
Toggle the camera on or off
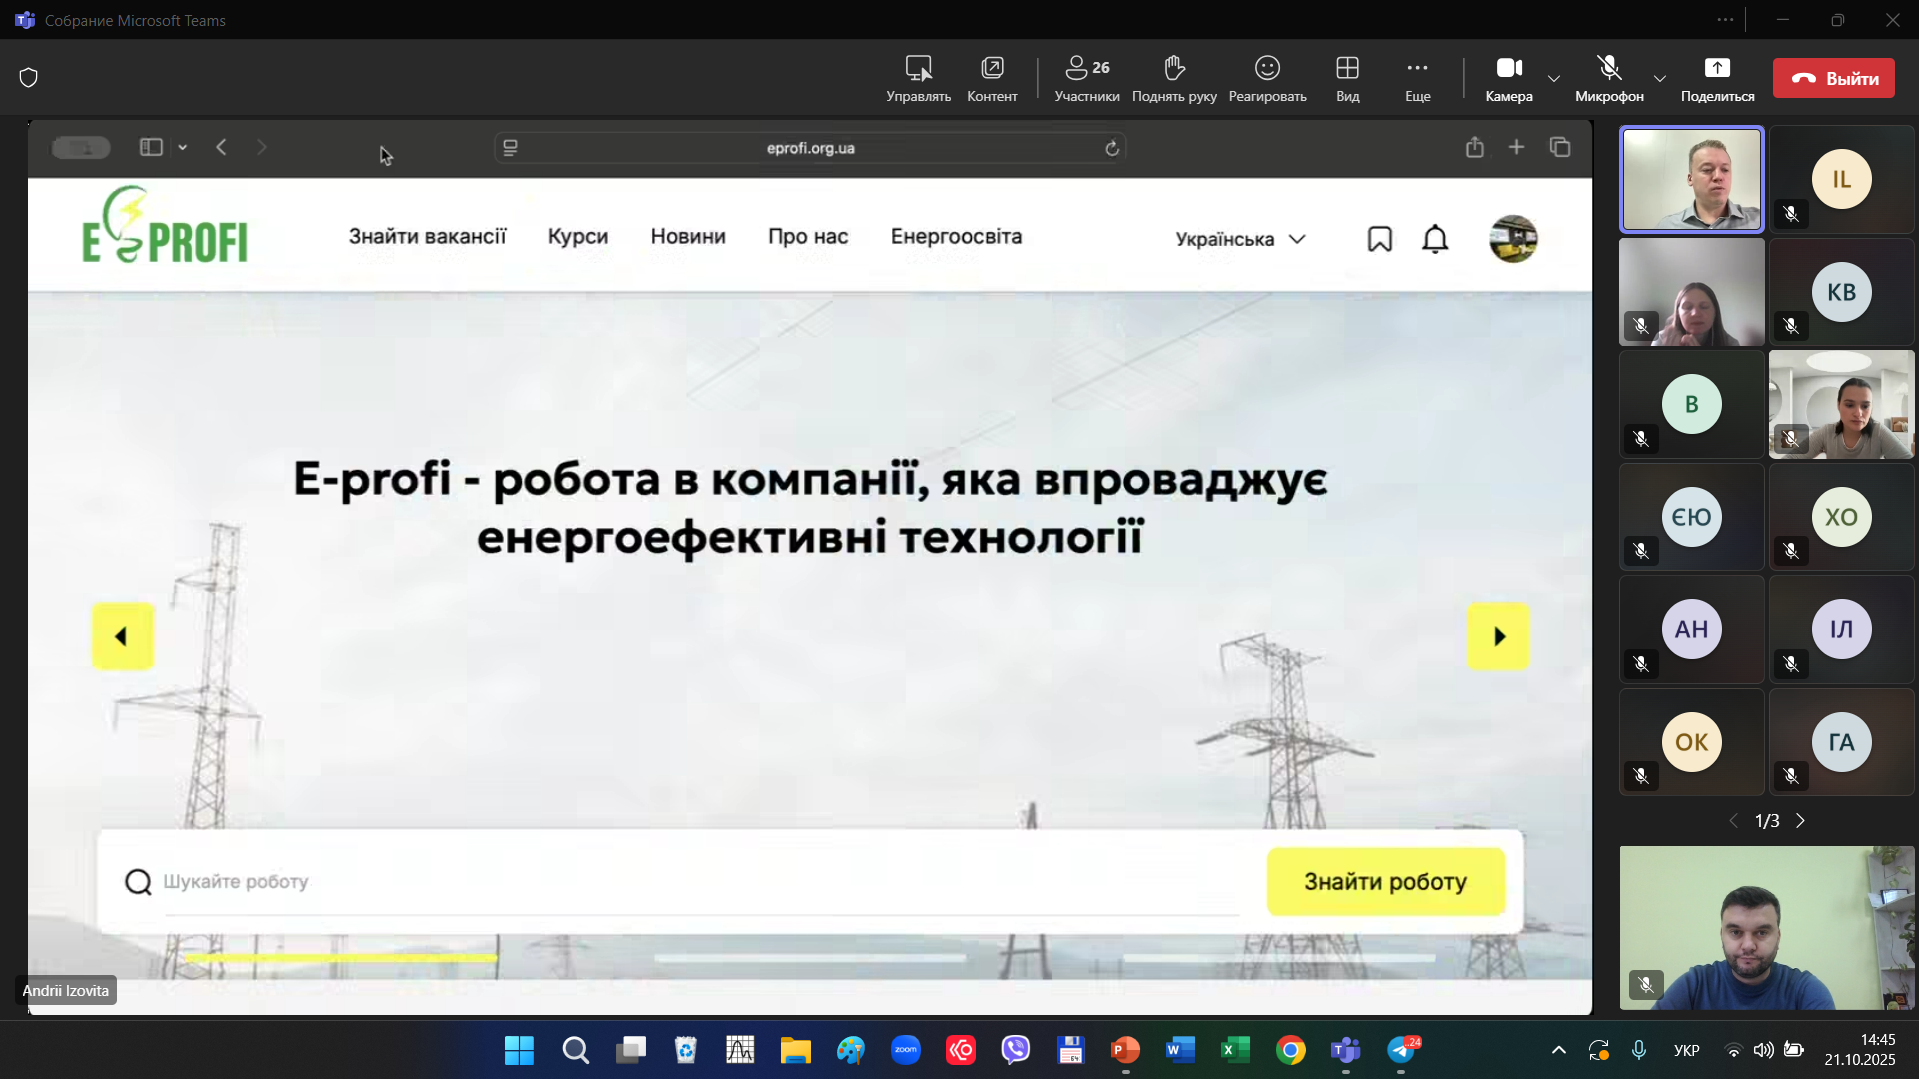pos(1508,78)
